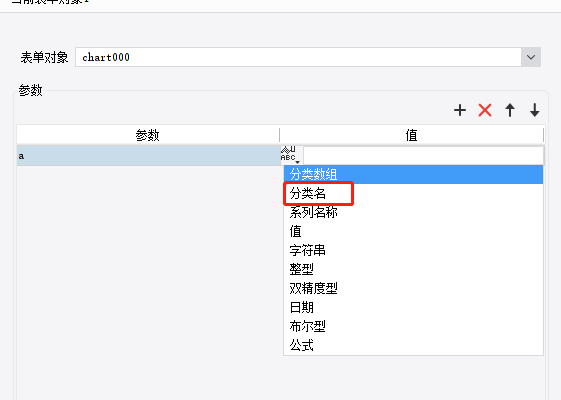Pick the 值 option in dropdown list
Viewport: 561px width, 400px height.
point(413,231)
